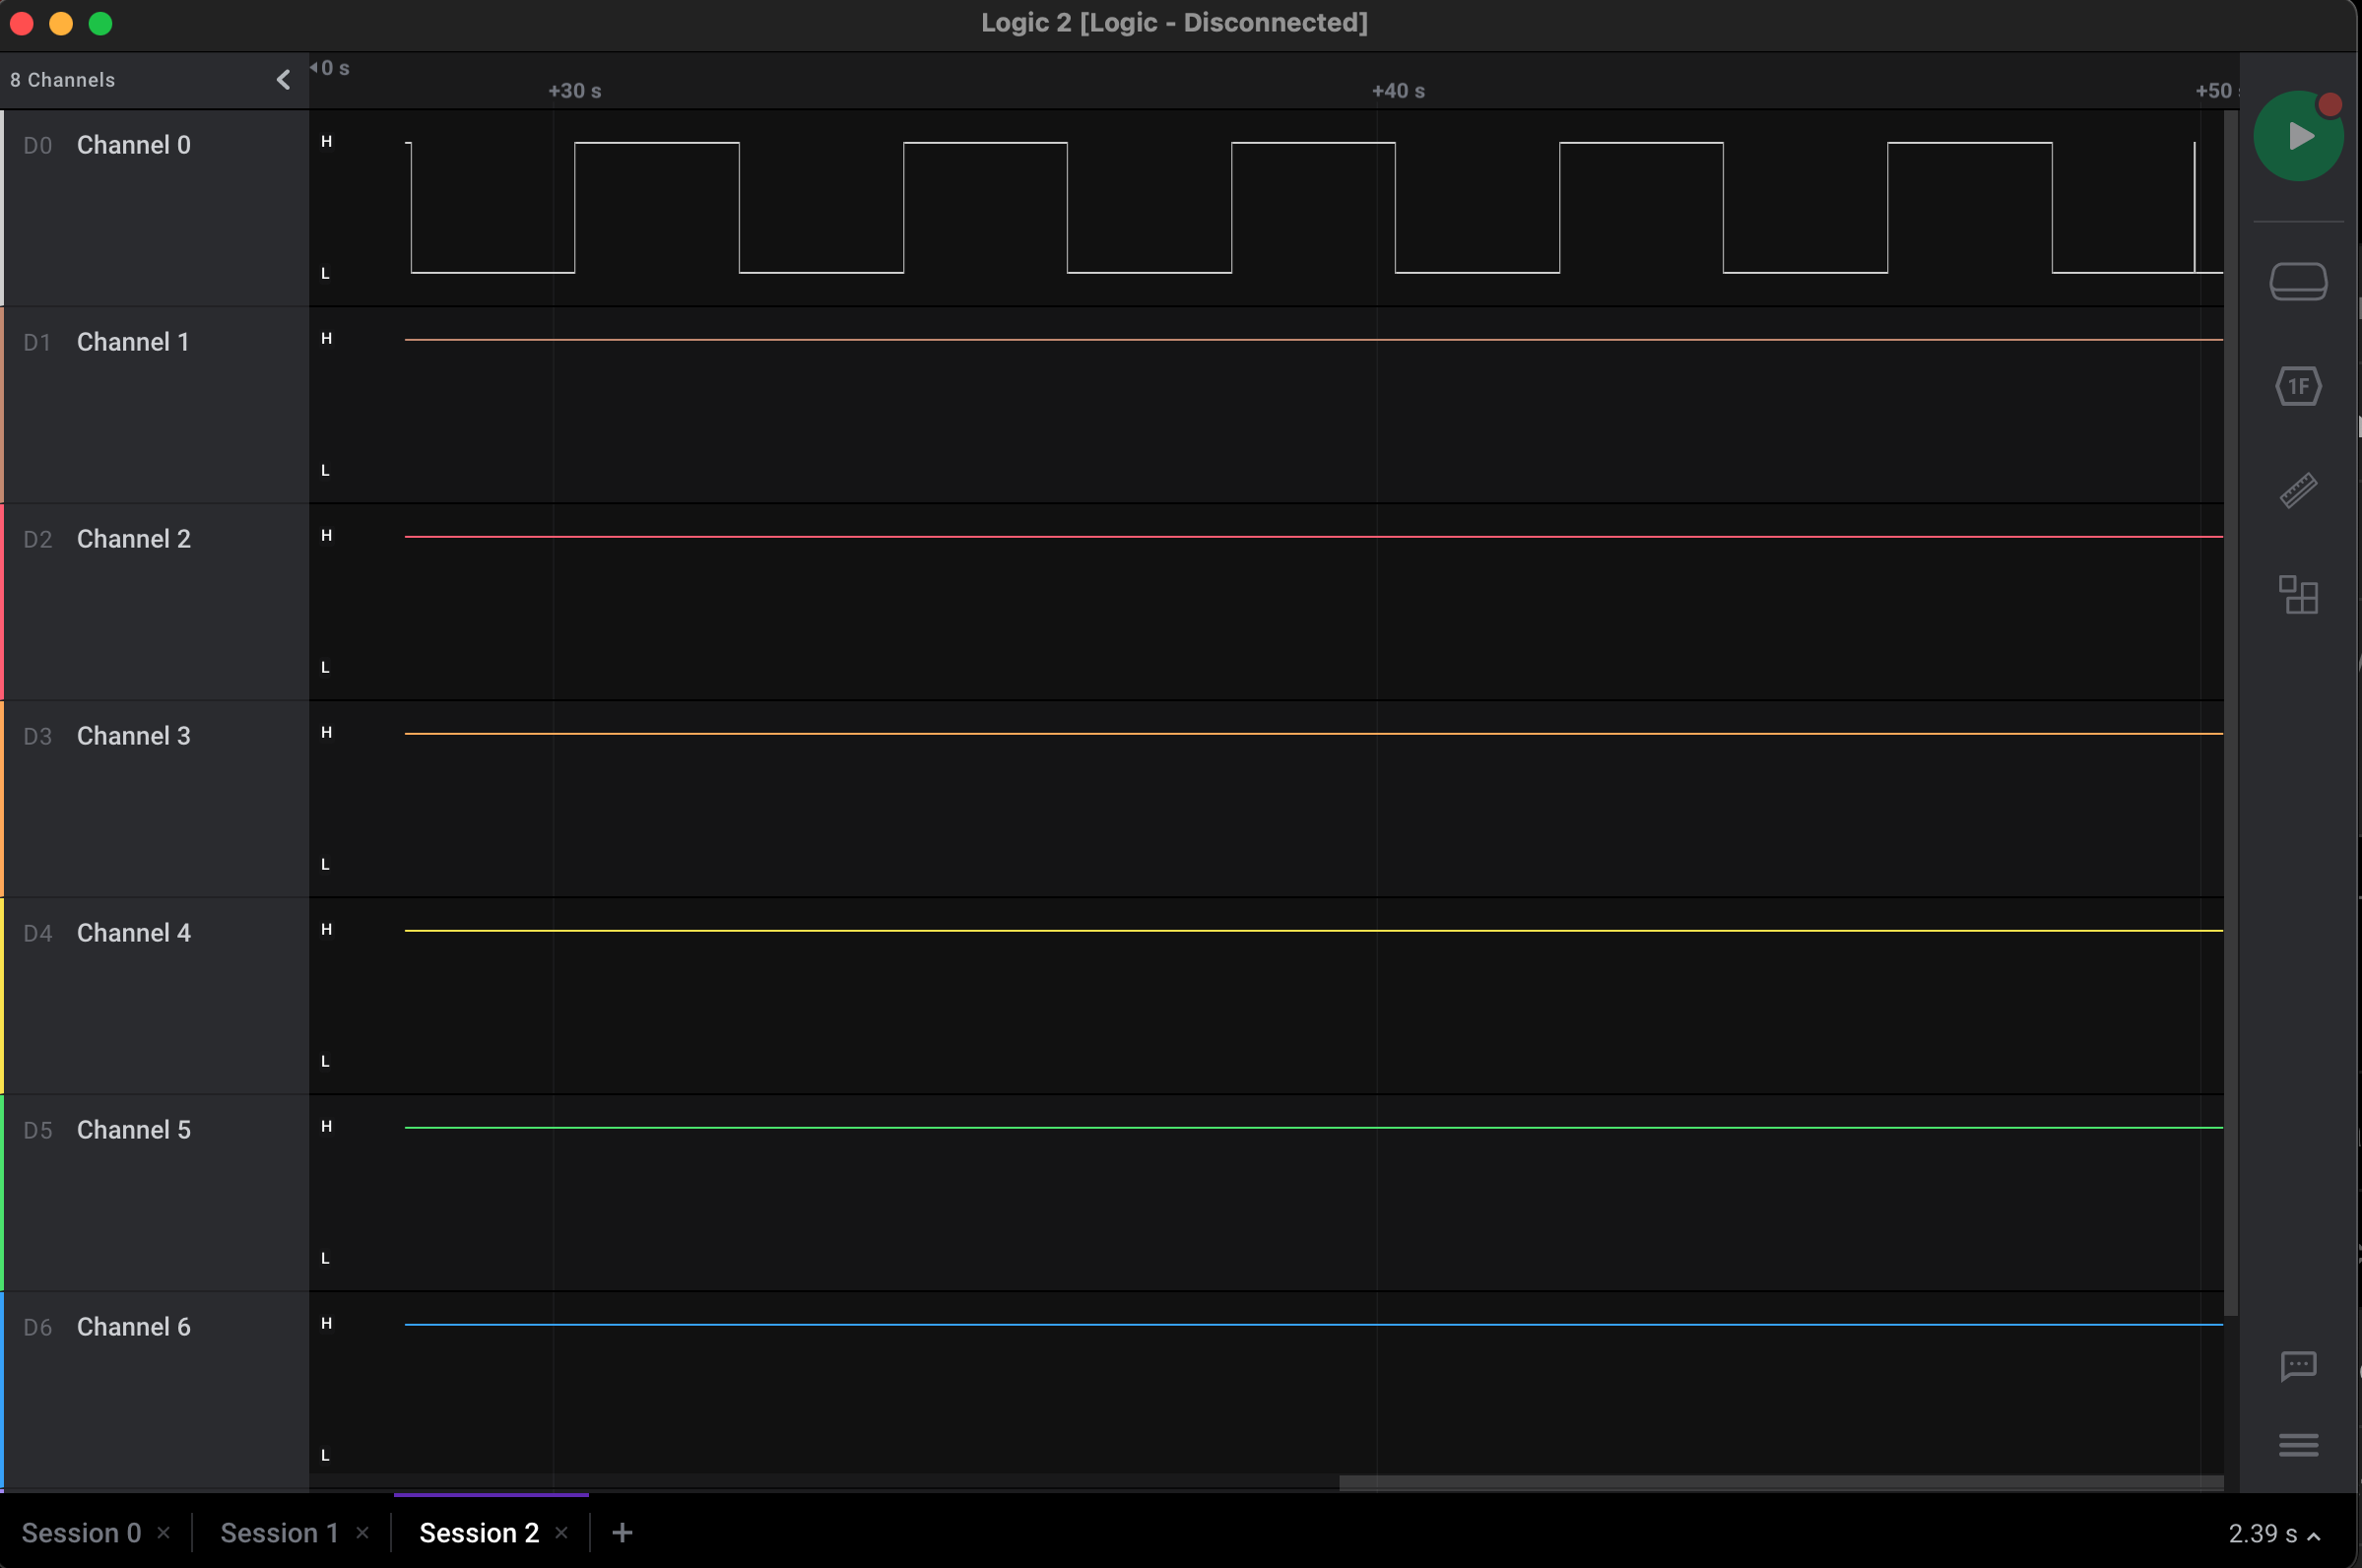Close the Session 1 tab

coord(362,1533)
